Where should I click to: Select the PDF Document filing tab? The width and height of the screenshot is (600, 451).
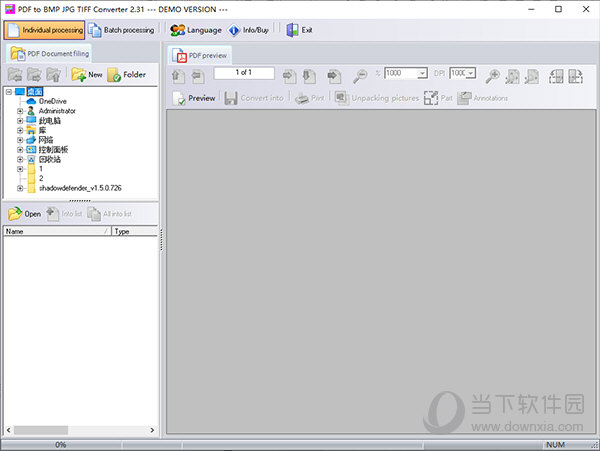[x=49, y=54]
